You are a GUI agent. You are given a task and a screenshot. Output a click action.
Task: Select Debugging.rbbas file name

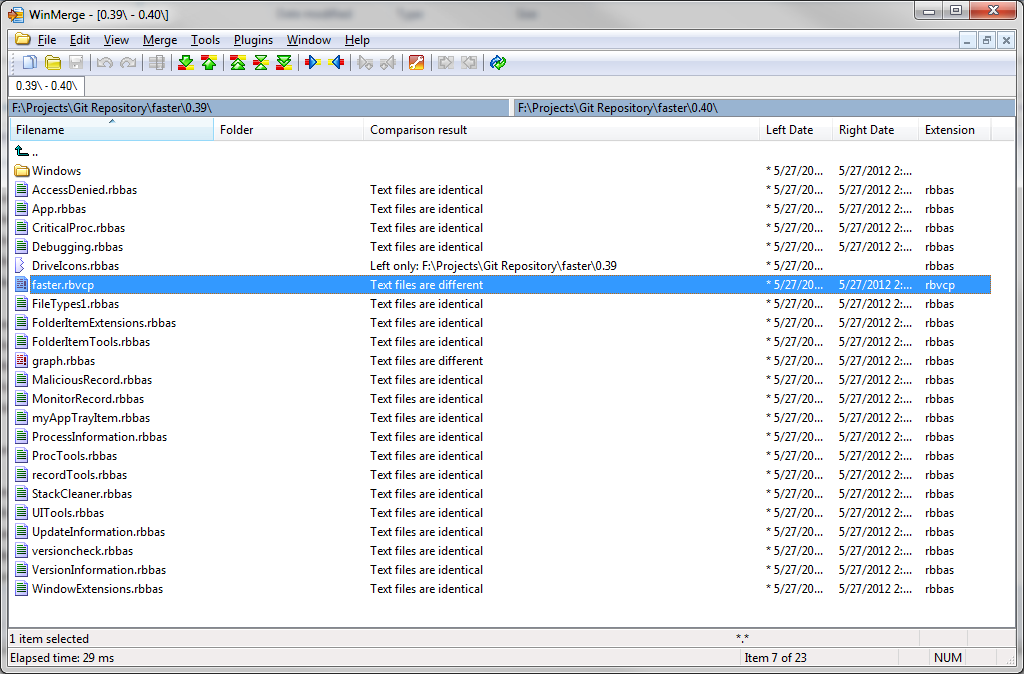pyautogui.click(x=77, y=247)
